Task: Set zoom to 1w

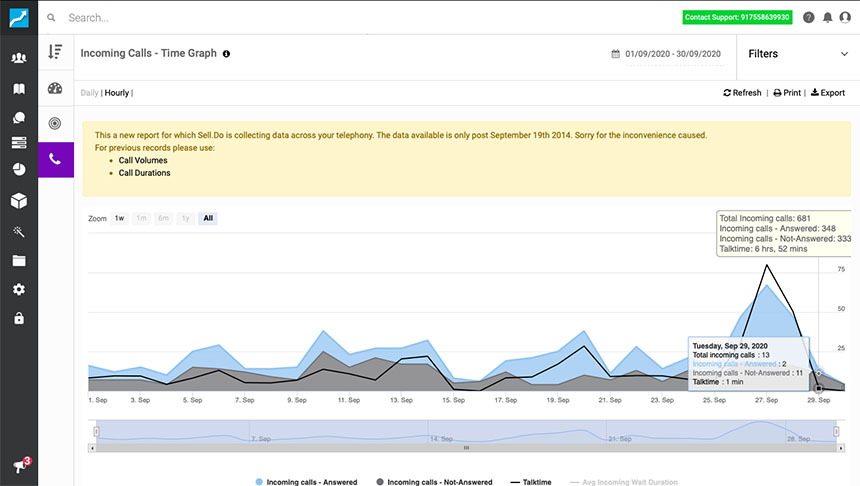Action: pos(120,218)
